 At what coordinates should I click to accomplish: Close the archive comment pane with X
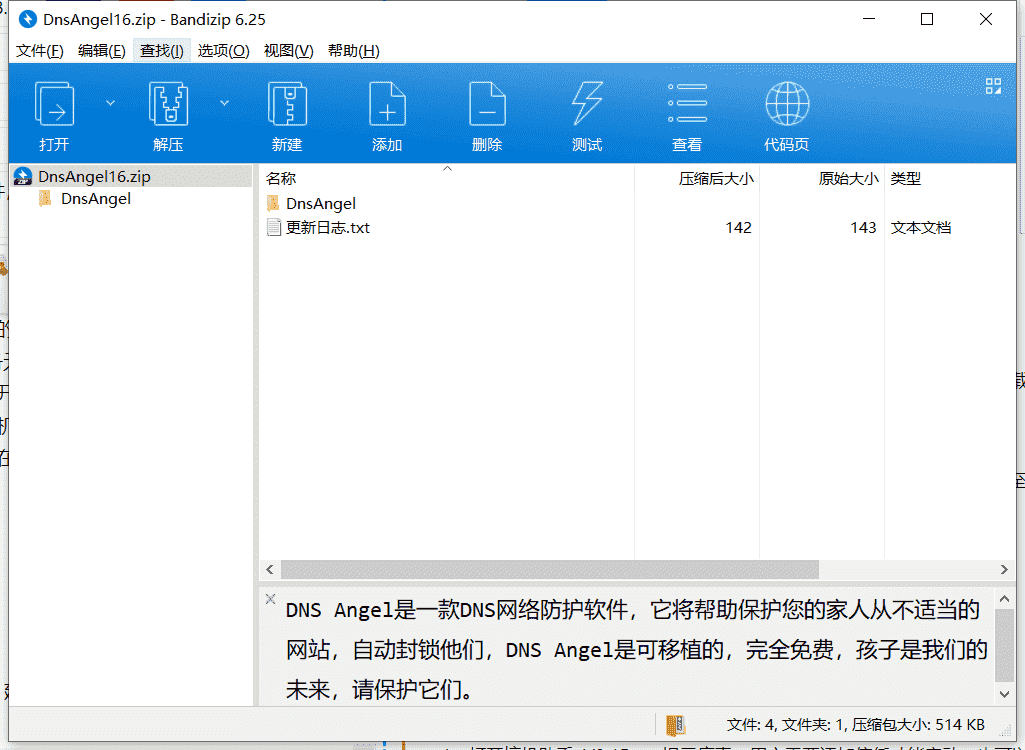pos(271,598)
